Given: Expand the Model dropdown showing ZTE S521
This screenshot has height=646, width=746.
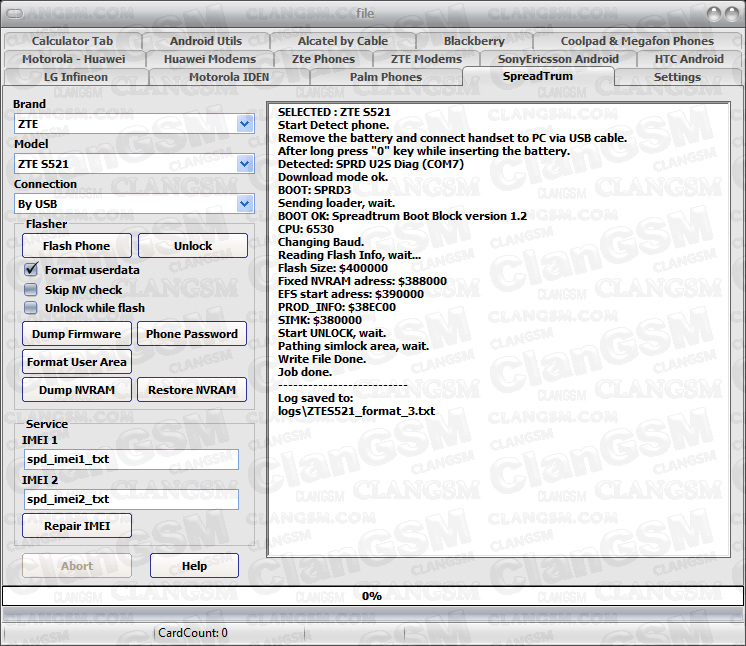Looking at the screenshot, I should (244, 164).
